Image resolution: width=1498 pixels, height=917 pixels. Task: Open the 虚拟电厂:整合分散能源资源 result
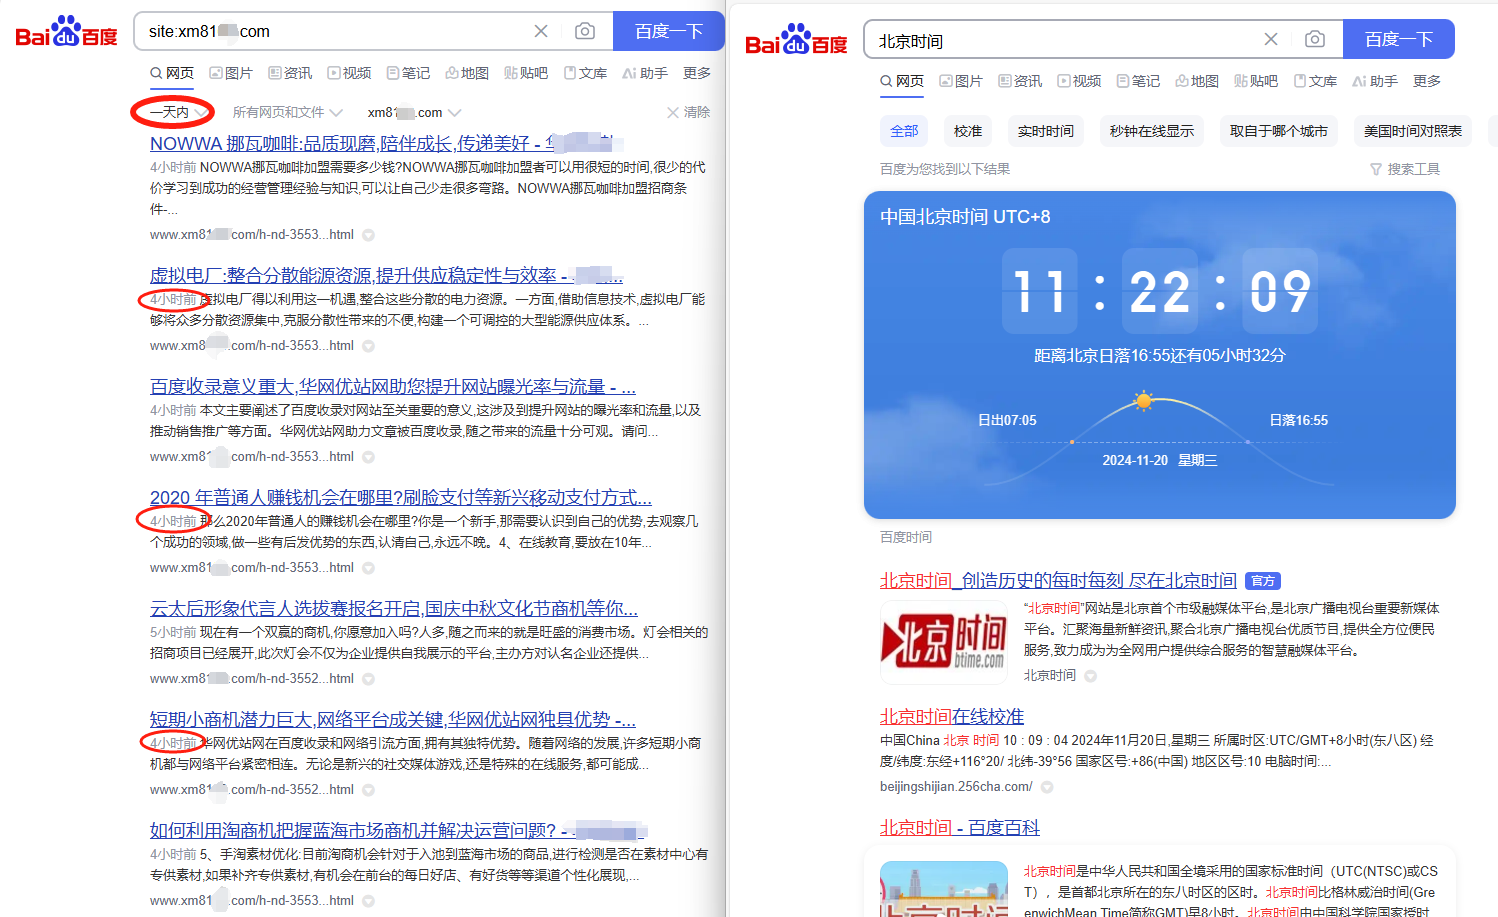[386, 275]
